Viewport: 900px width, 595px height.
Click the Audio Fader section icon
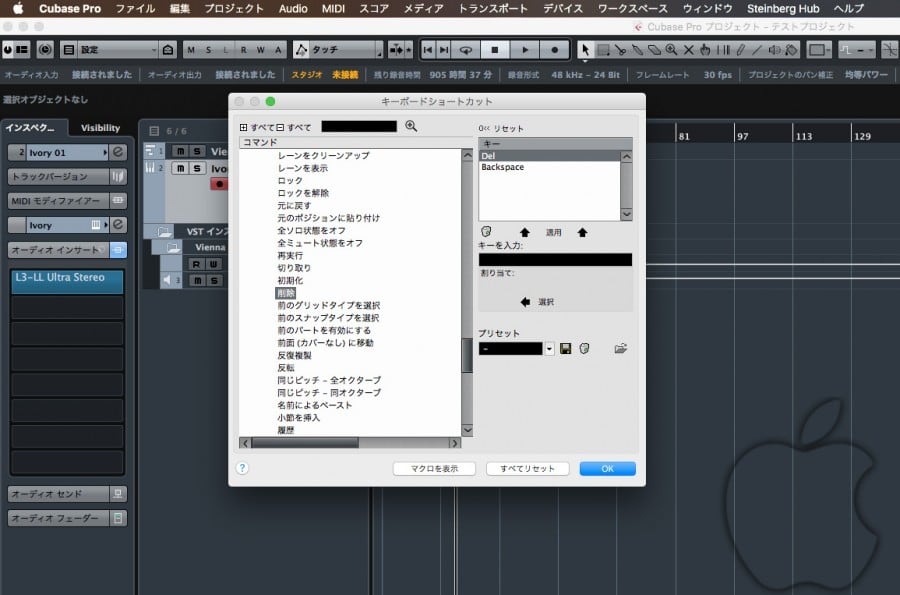(x=118, y=518)
